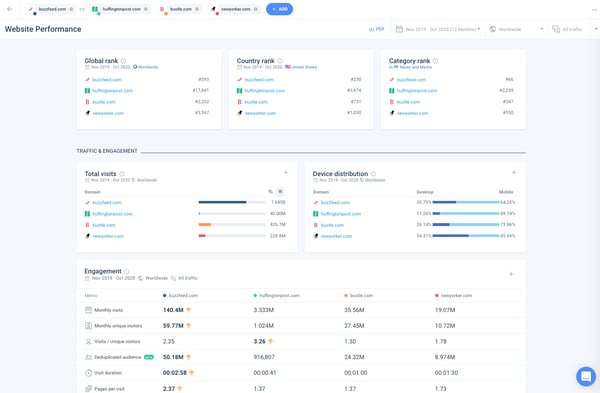Click the plus icon on Total visits card

click(285, 173)
